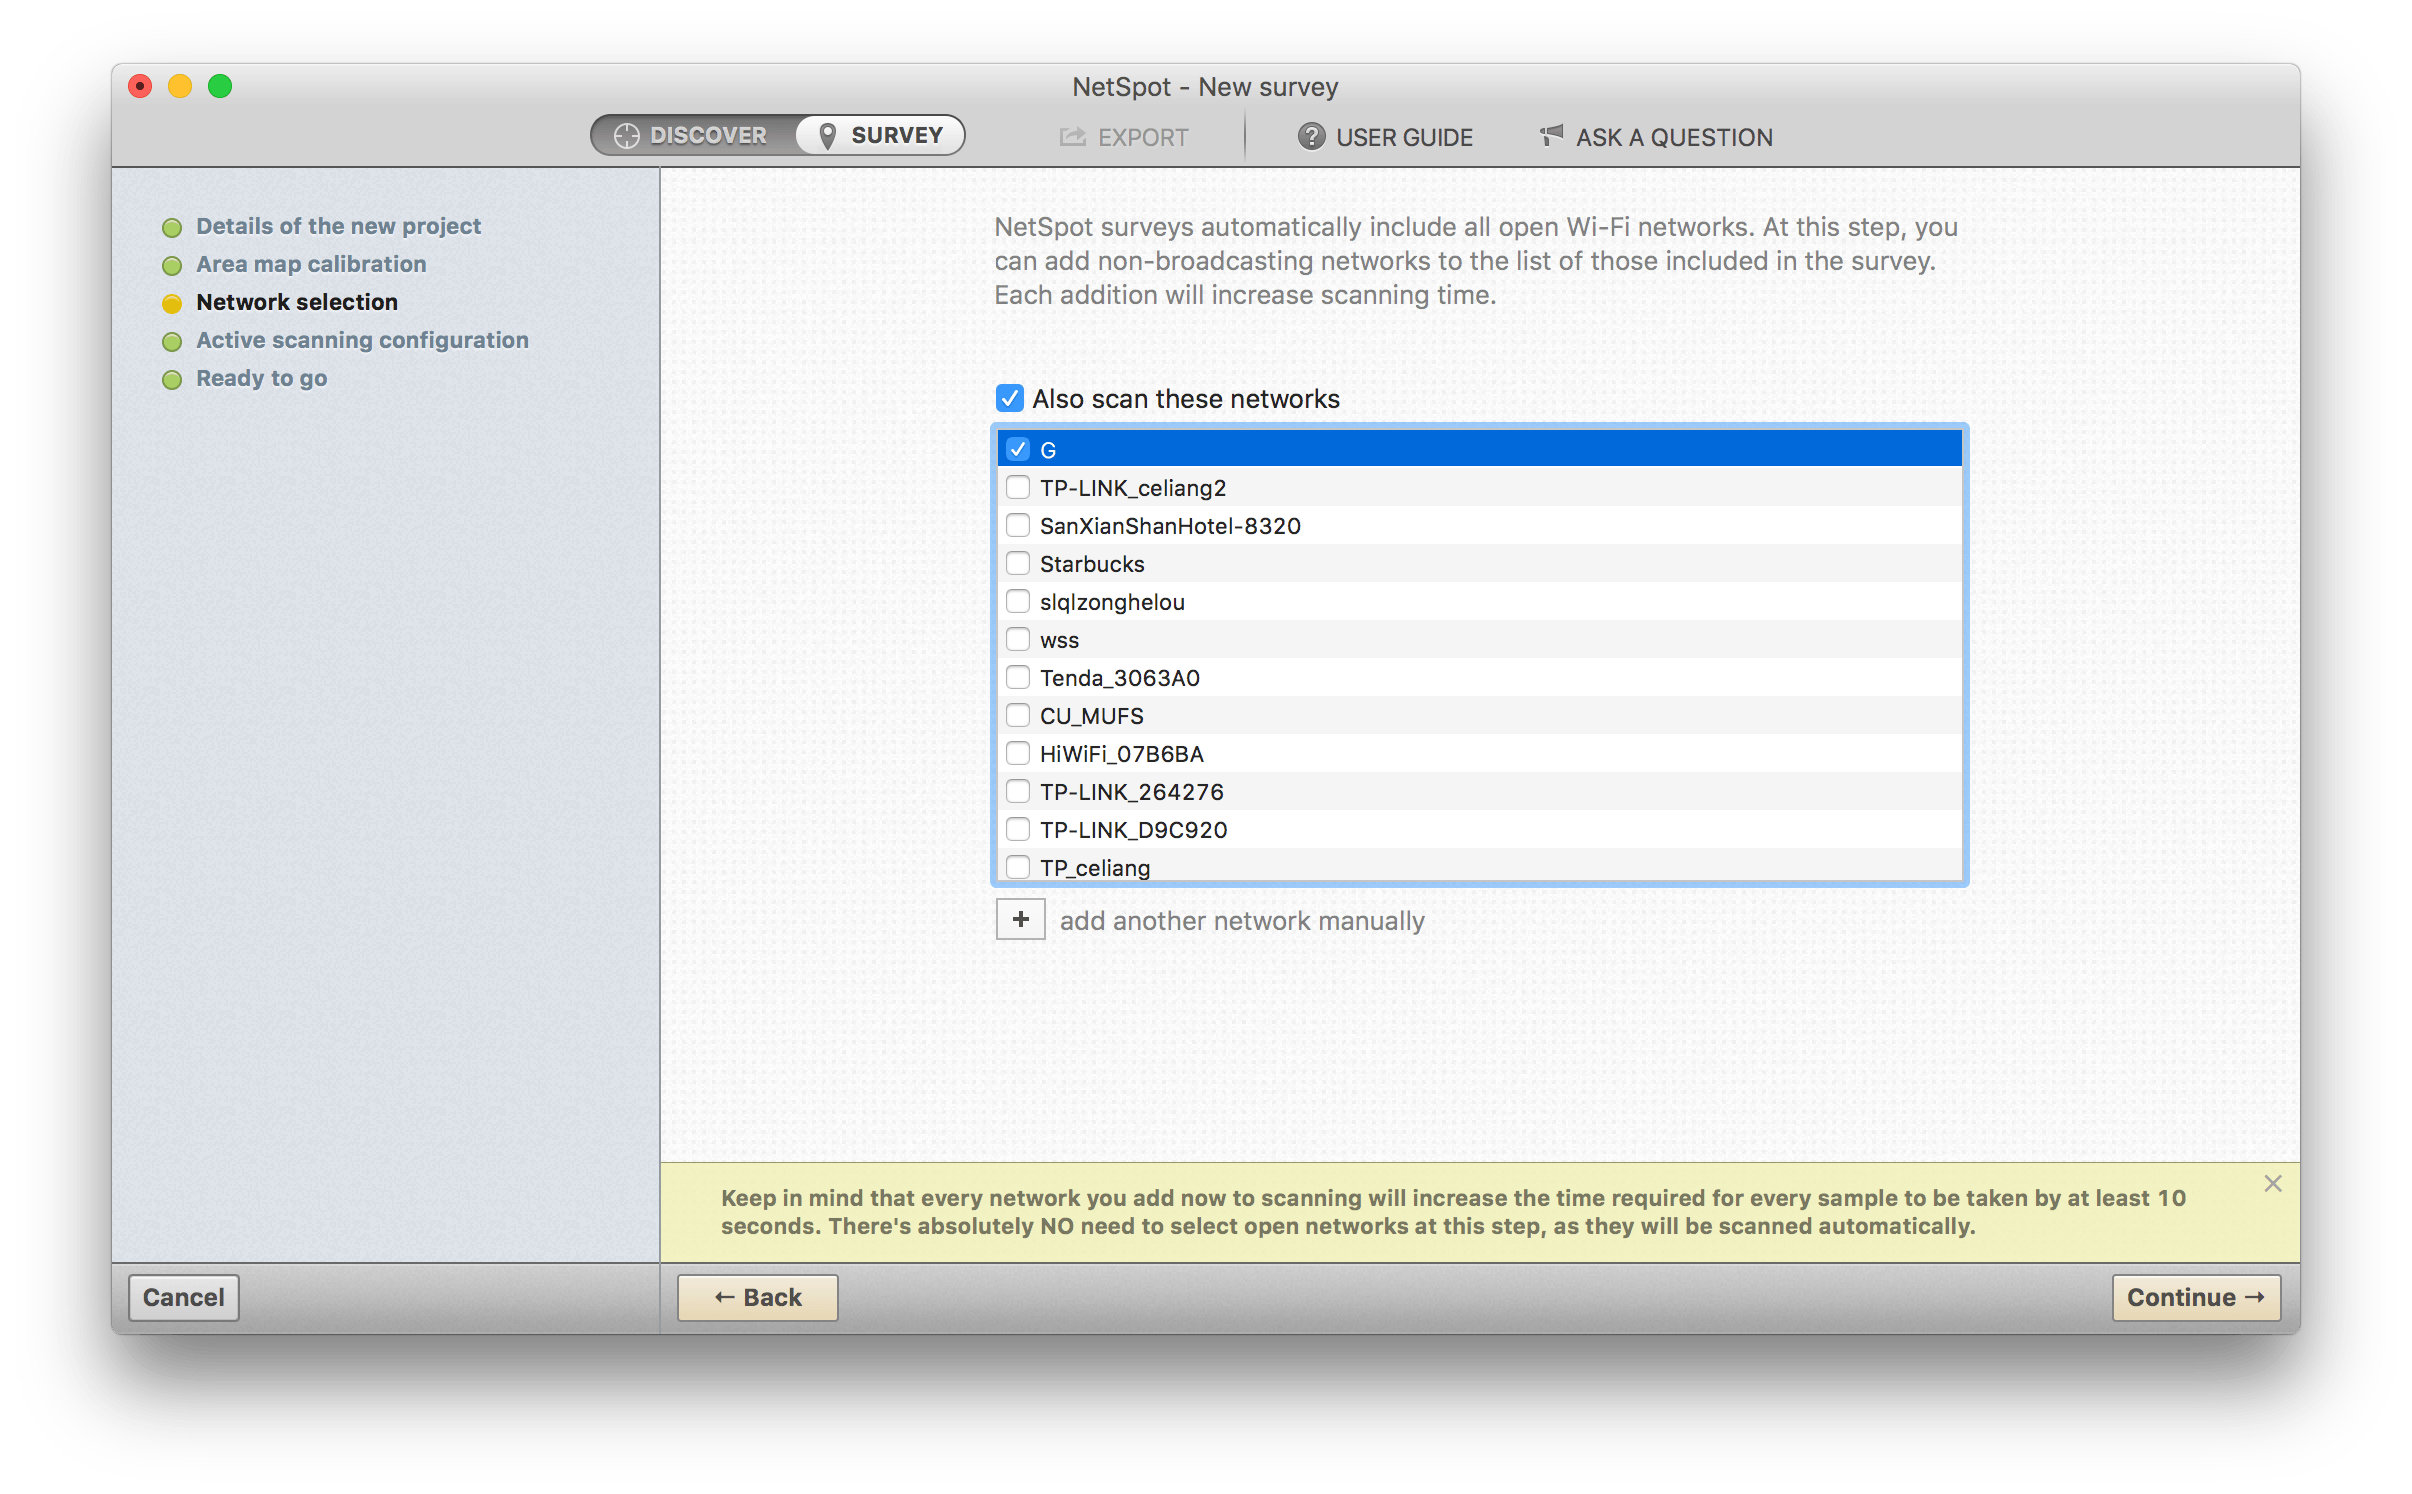2412x1494 pixels.
Task: Click the EXPORT toolbar item
Action: 1124,137
